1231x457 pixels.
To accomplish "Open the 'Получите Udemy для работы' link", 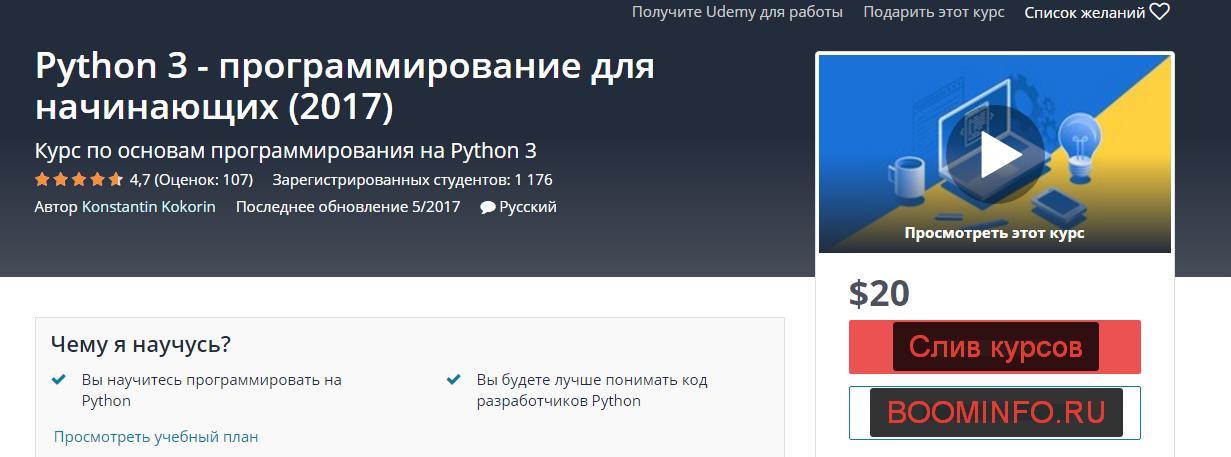I will (737, 12).
